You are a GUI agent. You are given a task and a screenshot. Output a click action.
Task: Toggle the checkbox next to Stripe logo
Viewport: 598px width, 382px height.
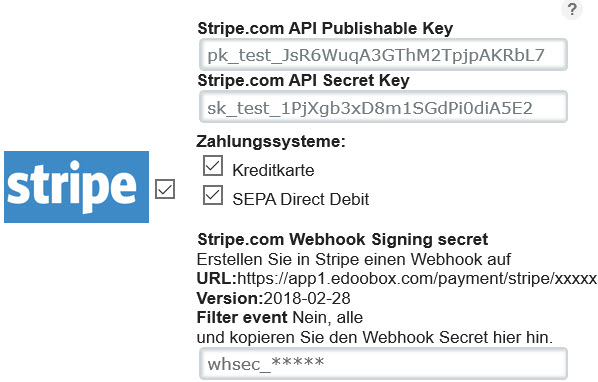coord(165,189)
